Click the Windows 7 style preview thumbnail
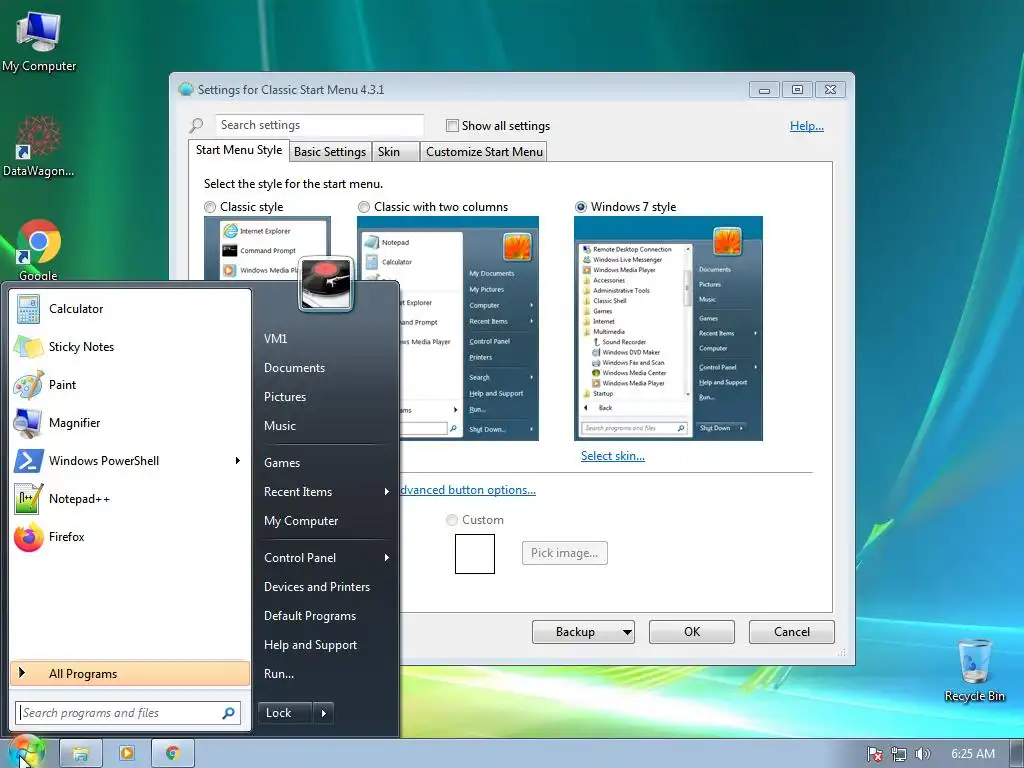The image size is (1024, 768). (668, 328)
